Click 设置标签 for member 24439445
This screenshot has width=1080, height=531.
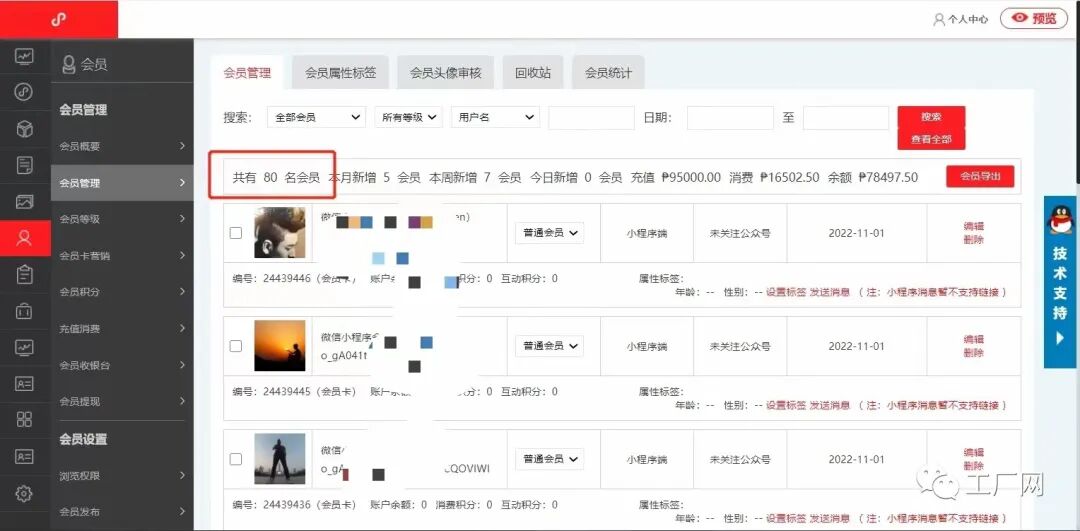click(786, 405)
